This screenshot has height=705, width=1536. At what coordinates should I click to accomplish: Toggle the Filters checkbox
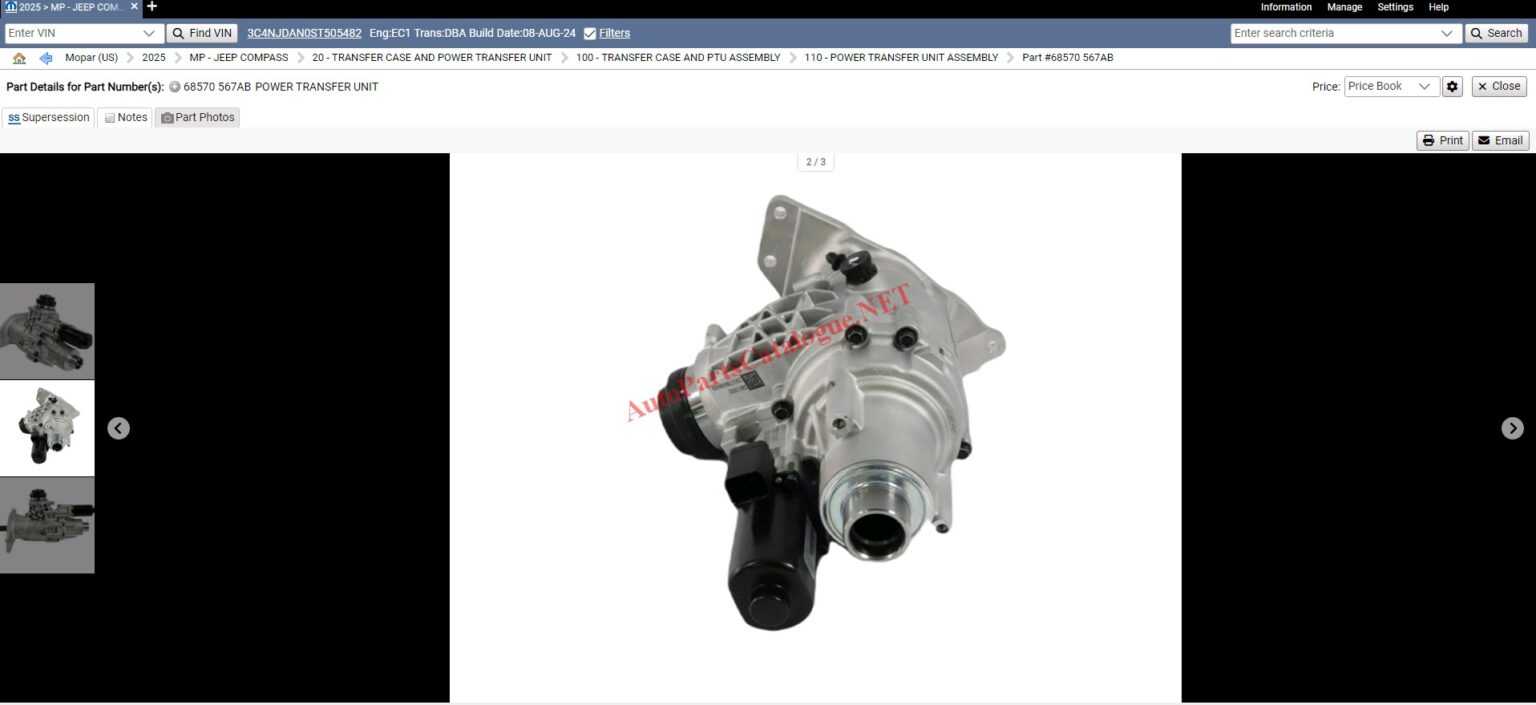click(x=590, y=33)
